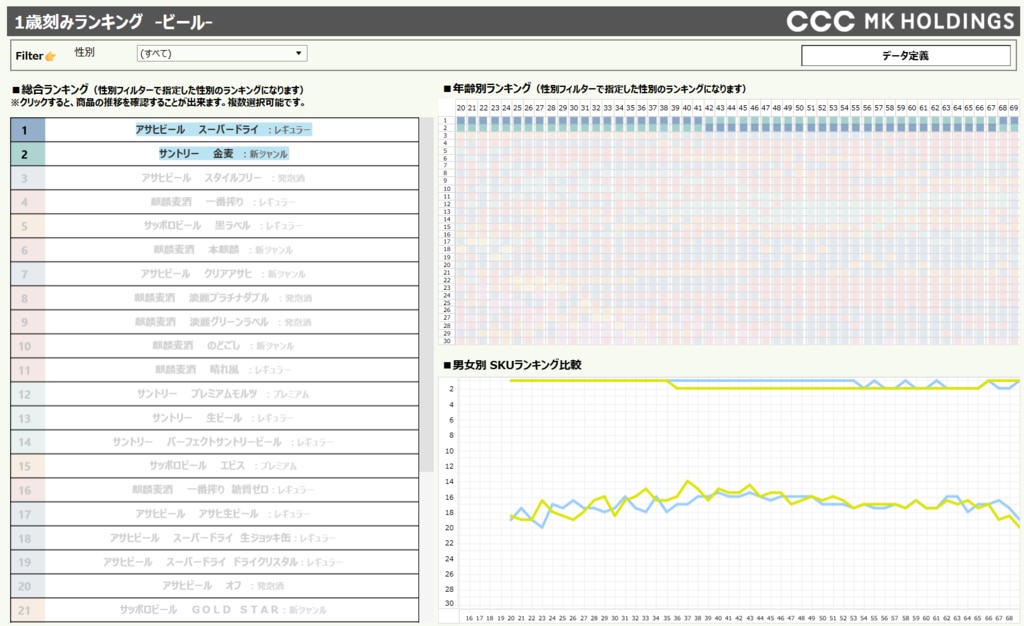Choose the アサヒビール スタイルフリー row
The image size is (1024, 626).
(215, 178)
